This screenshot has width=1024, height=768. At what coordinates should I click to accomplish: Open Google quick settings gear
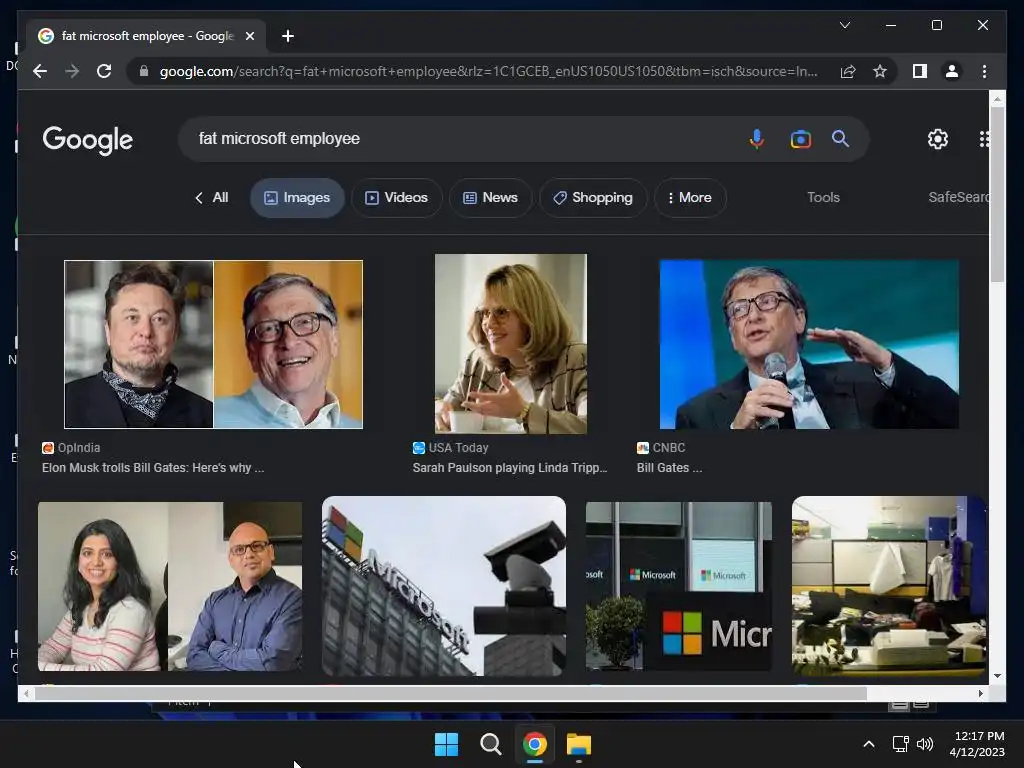938,138
